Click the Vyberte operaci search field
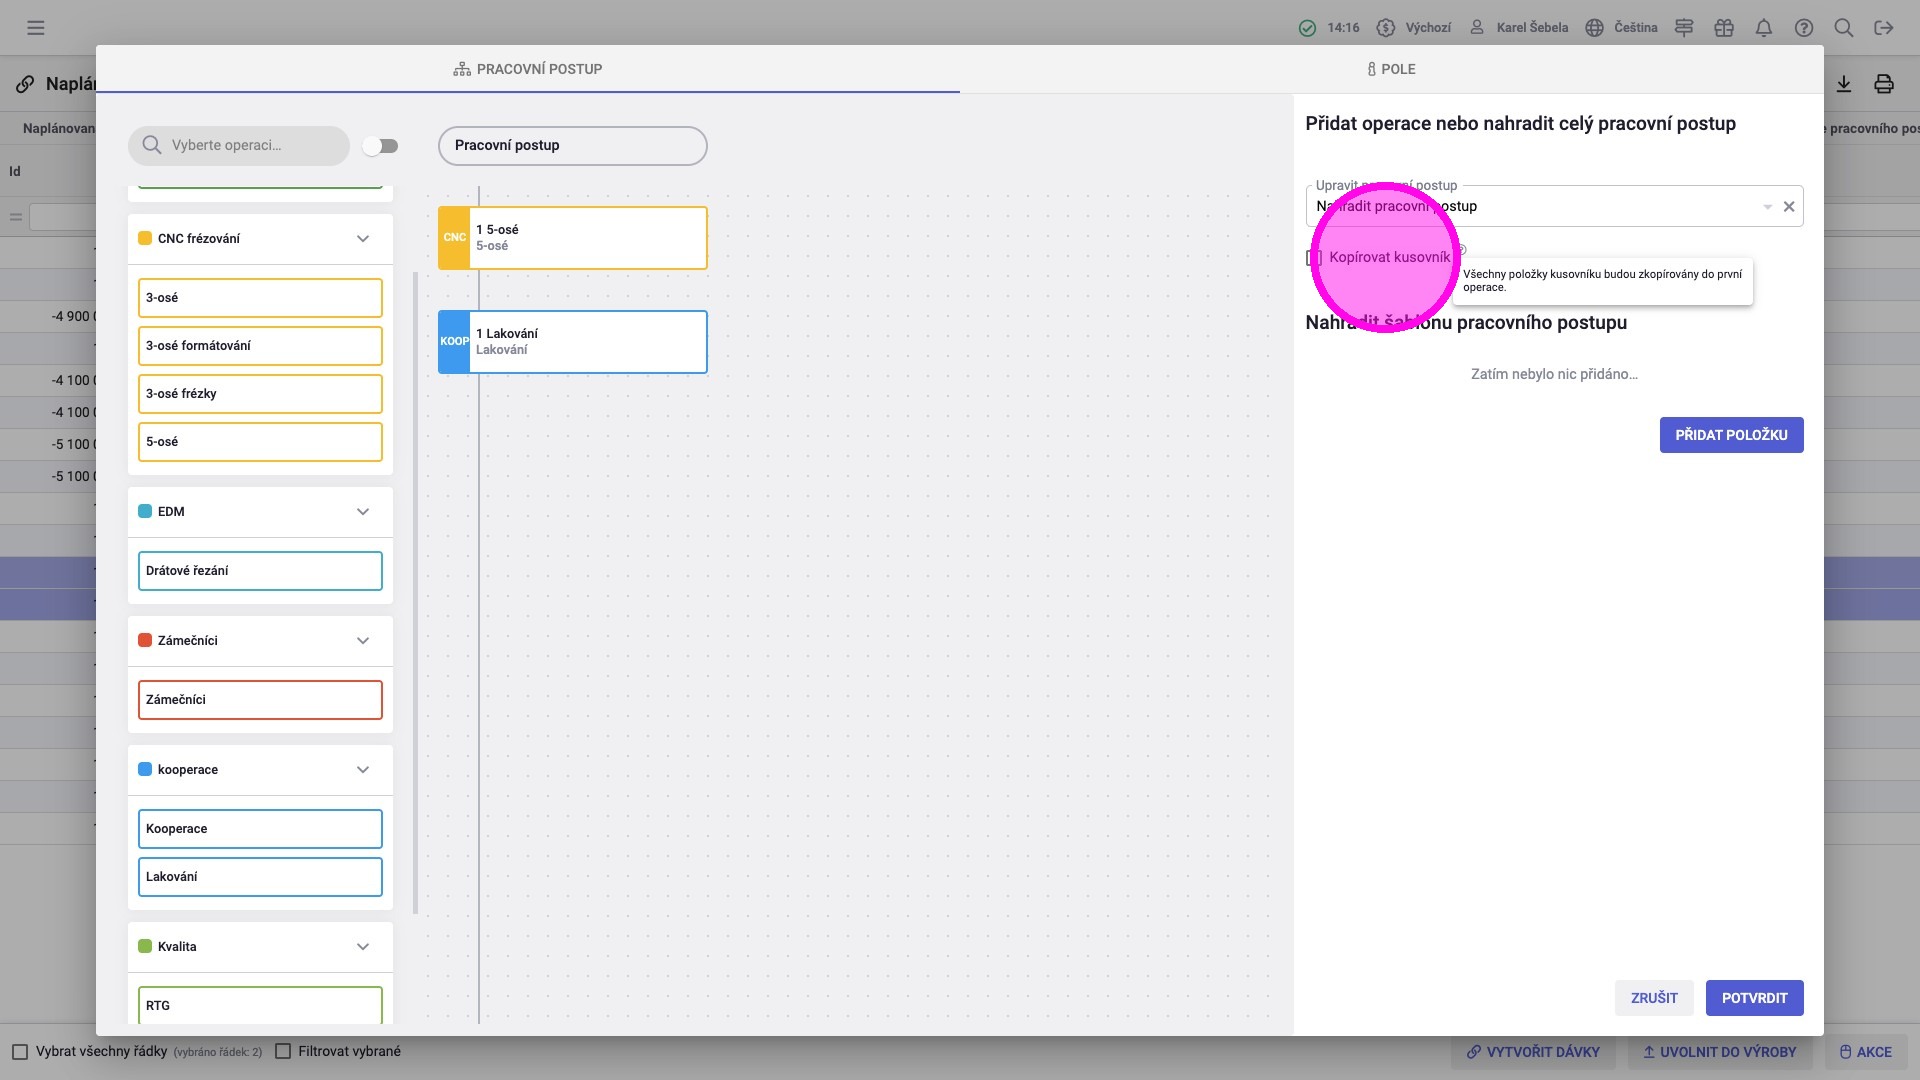 click(x=250, y=146)
